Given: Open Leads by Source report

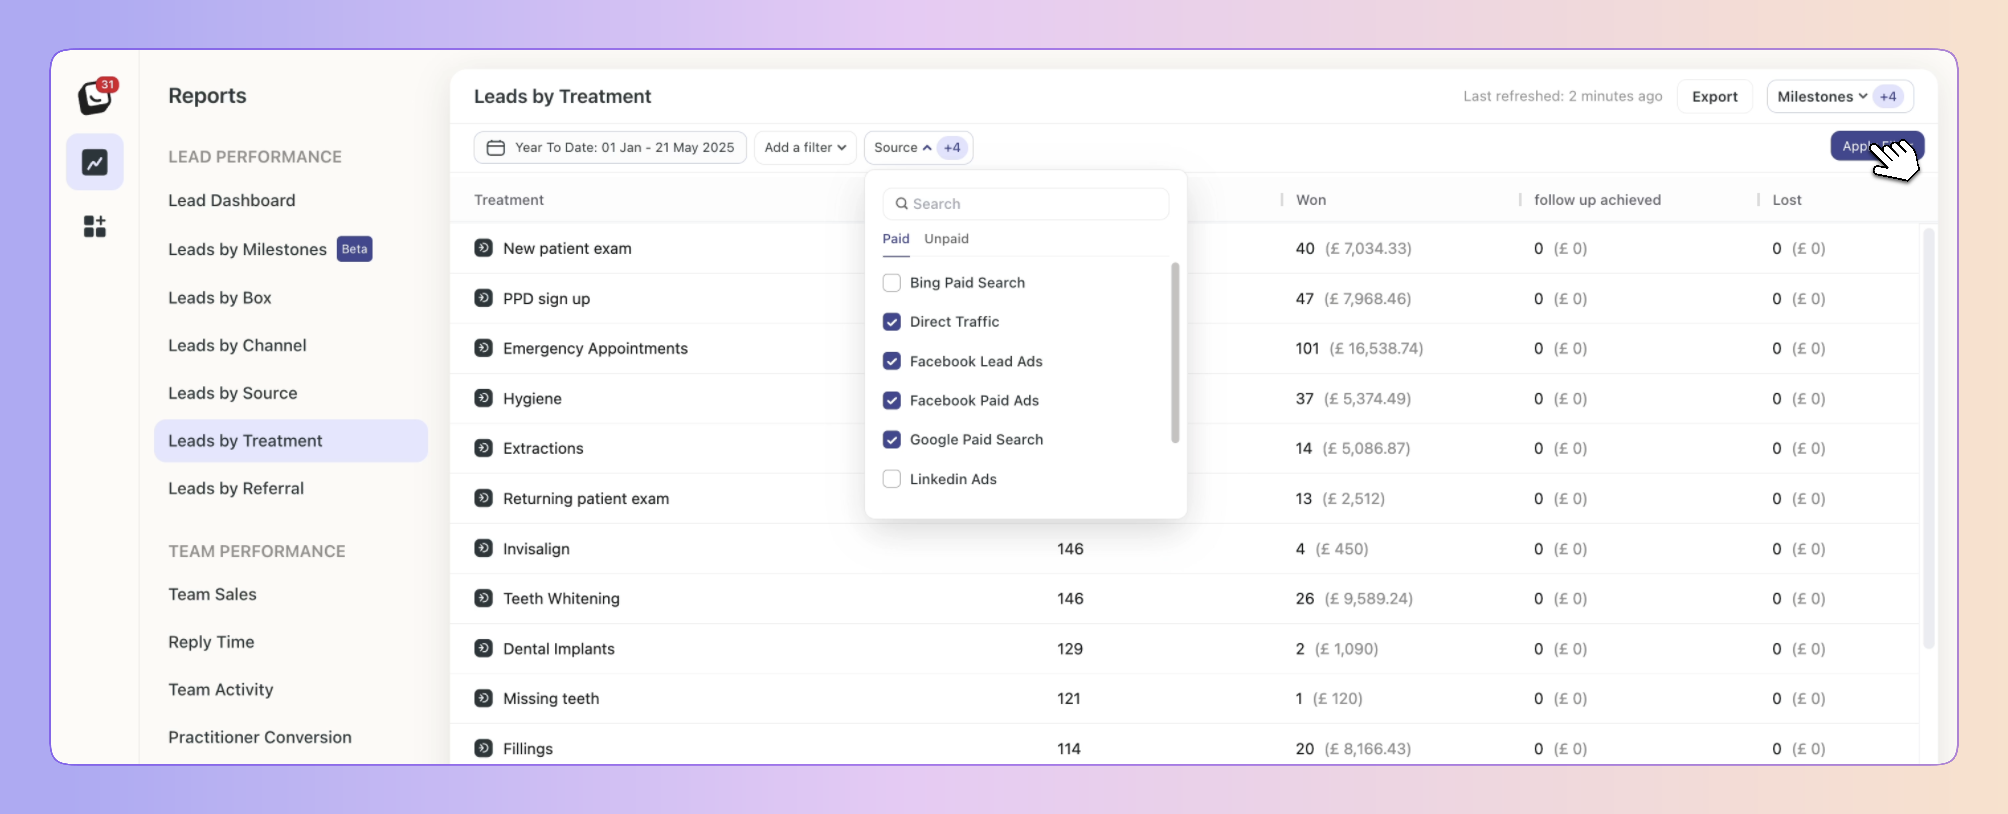Looking at the screenshot, I should click(233, 394).
